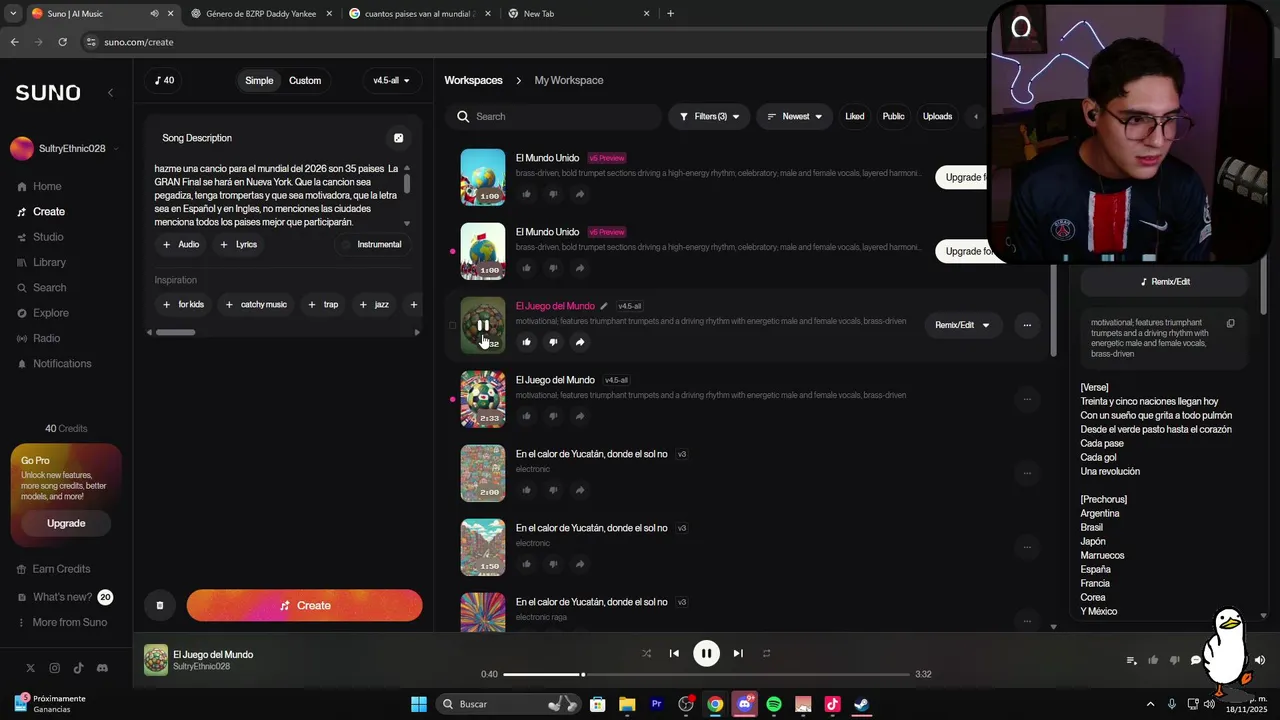Add the 'trap' inspiration tag
The image size is (1280, 720).
point(323,304)
